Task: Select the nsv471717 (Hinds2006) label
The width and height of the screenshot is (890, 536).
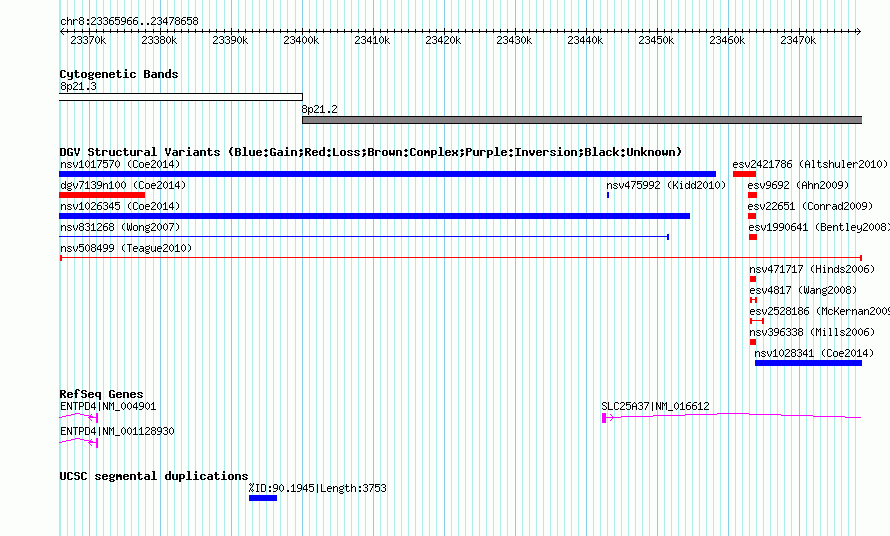Action: point(812,269)
